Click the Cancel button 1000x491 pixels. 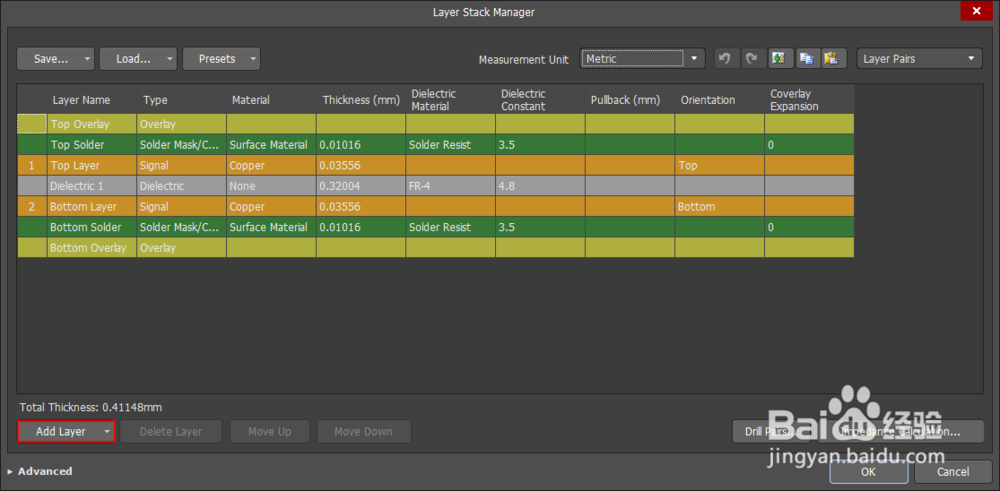[x=953, y=472]
